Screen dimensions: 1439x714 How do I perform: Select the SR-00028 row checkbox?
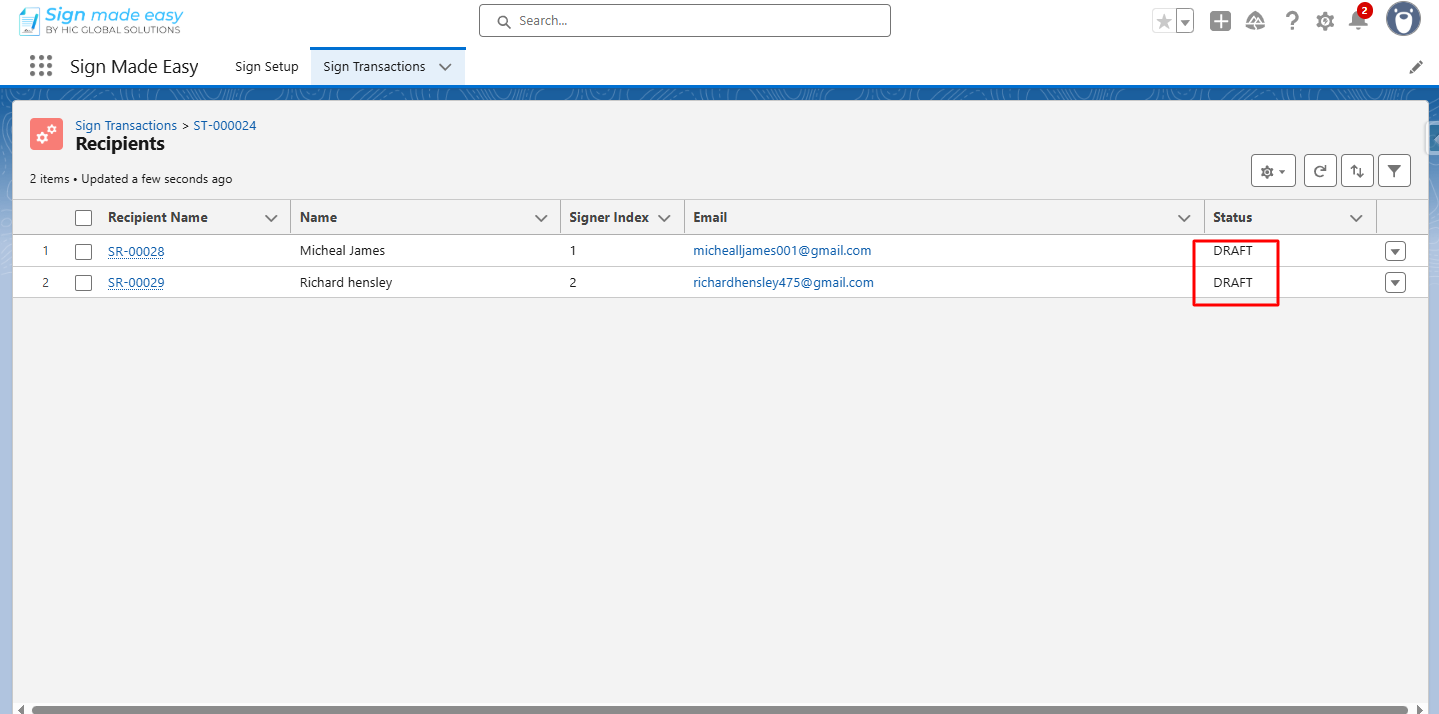pyautogui.click(x=84, y=251)
